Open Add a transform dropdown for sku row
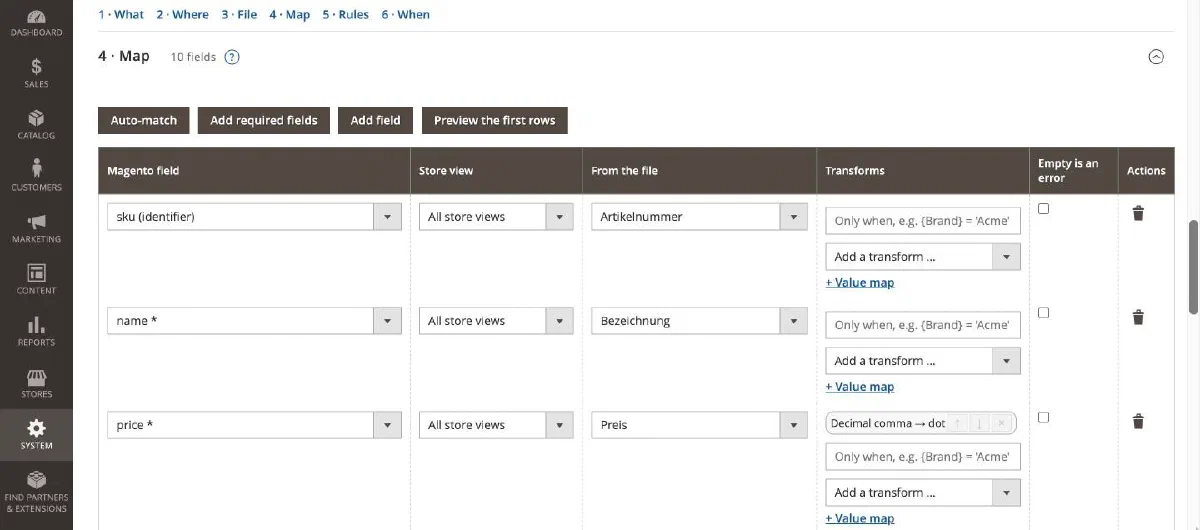 click(x=923, y=257)
